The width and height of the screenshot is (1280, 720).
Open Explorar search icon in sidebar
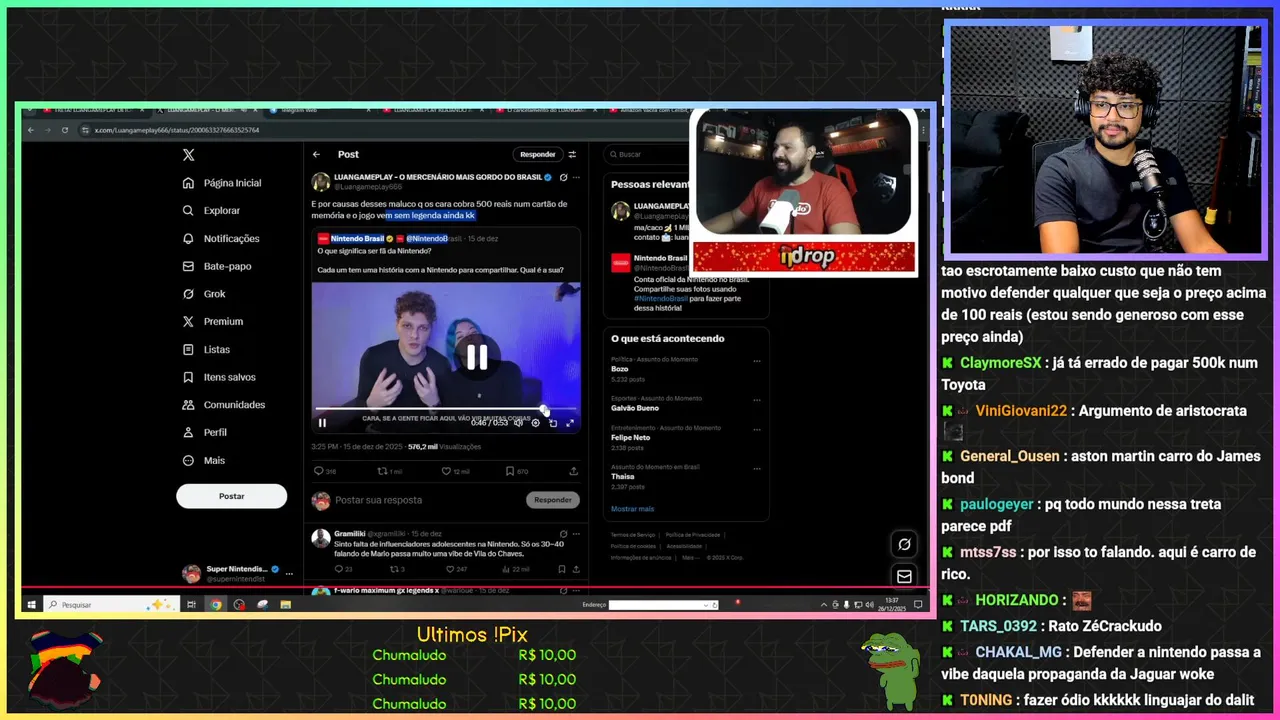(x=188, y=211)
